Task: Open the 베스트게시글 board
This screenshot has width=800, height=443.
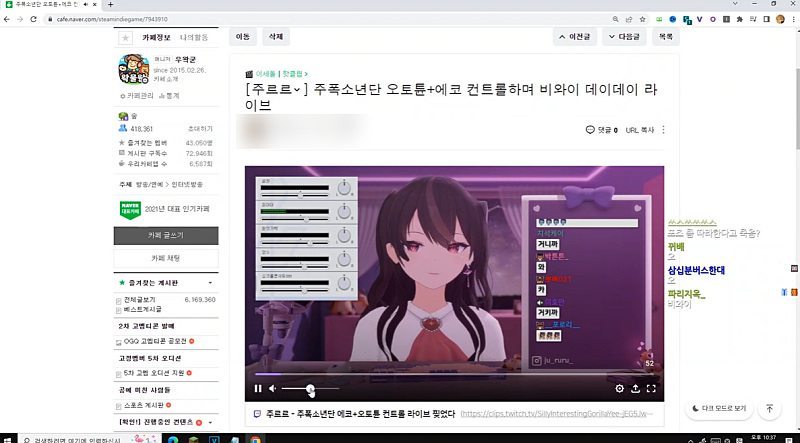Action: [142, 309]
